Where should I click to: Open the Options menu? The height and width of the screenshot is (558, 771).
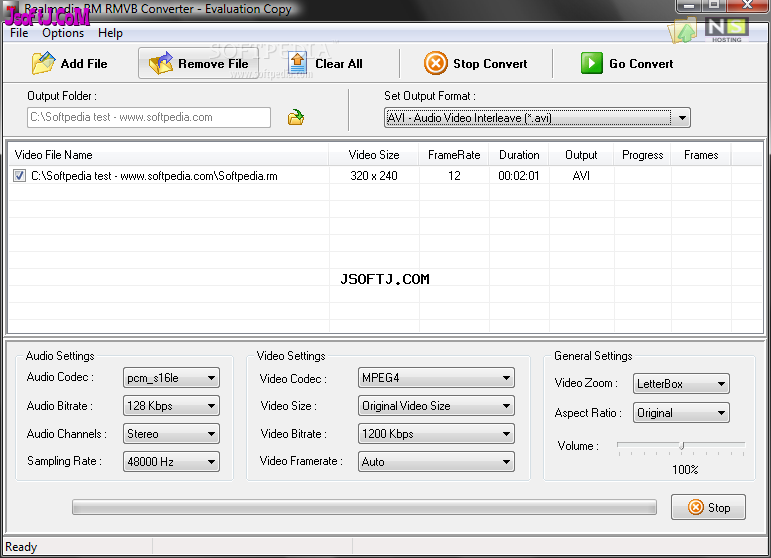click(63, 33)
